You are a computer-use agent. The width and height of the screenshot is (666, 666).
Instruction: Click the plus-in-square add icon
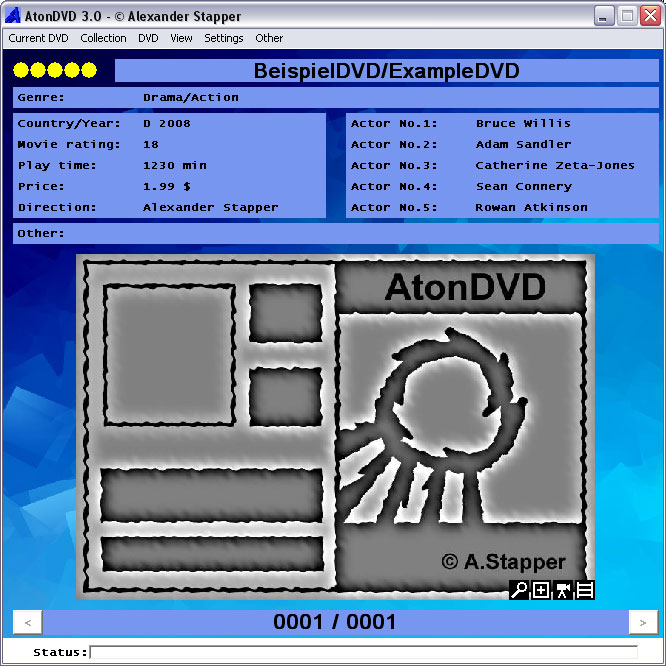[x=541, y=590]
